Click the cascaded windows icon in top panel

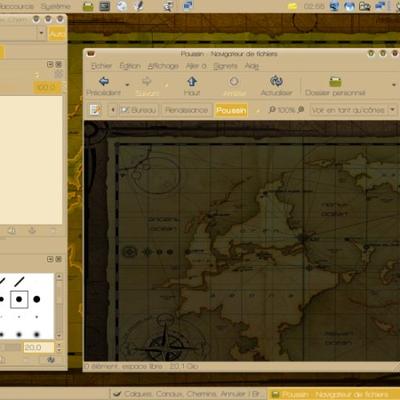click(x=188, y=6)
